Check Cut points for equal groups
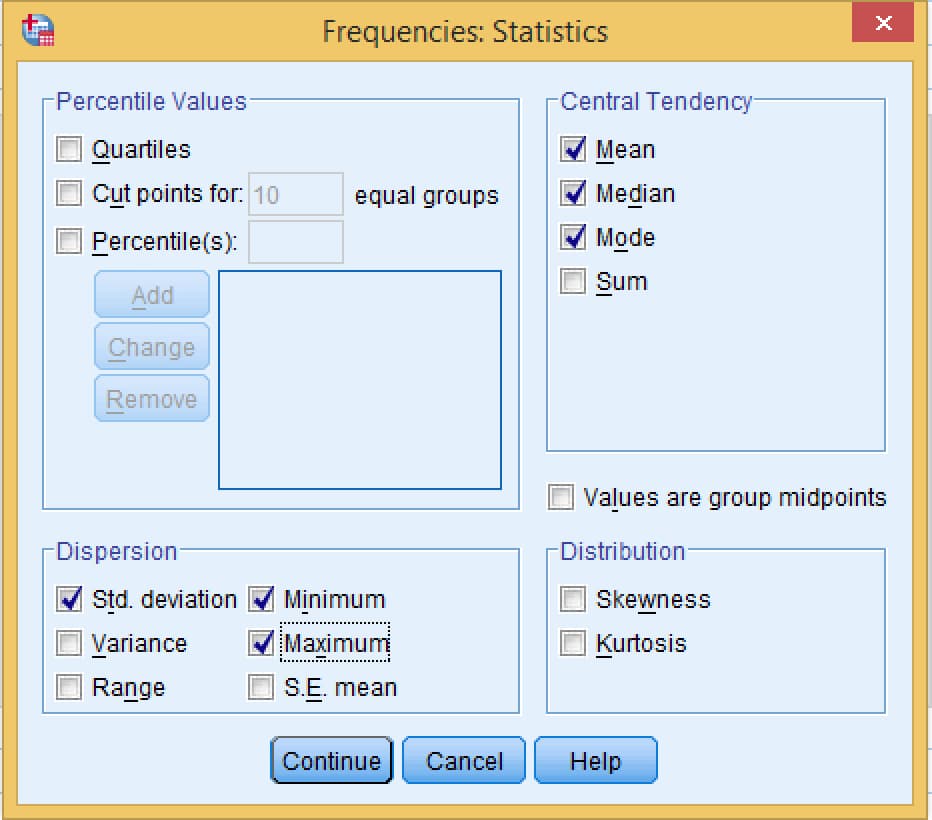The width and height of the screenshot is (932, 820). click(x=69, y=193)
